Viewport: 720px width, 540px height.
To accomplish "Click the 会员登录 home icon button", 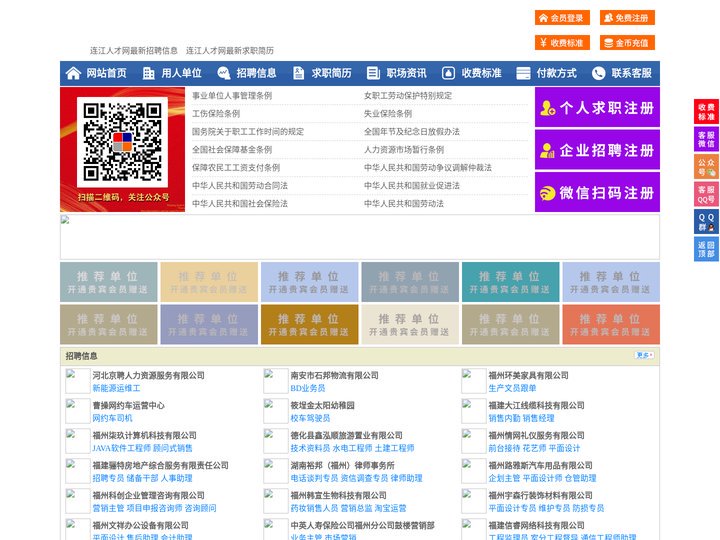I will pyautogui.click(x=562, y=18).
